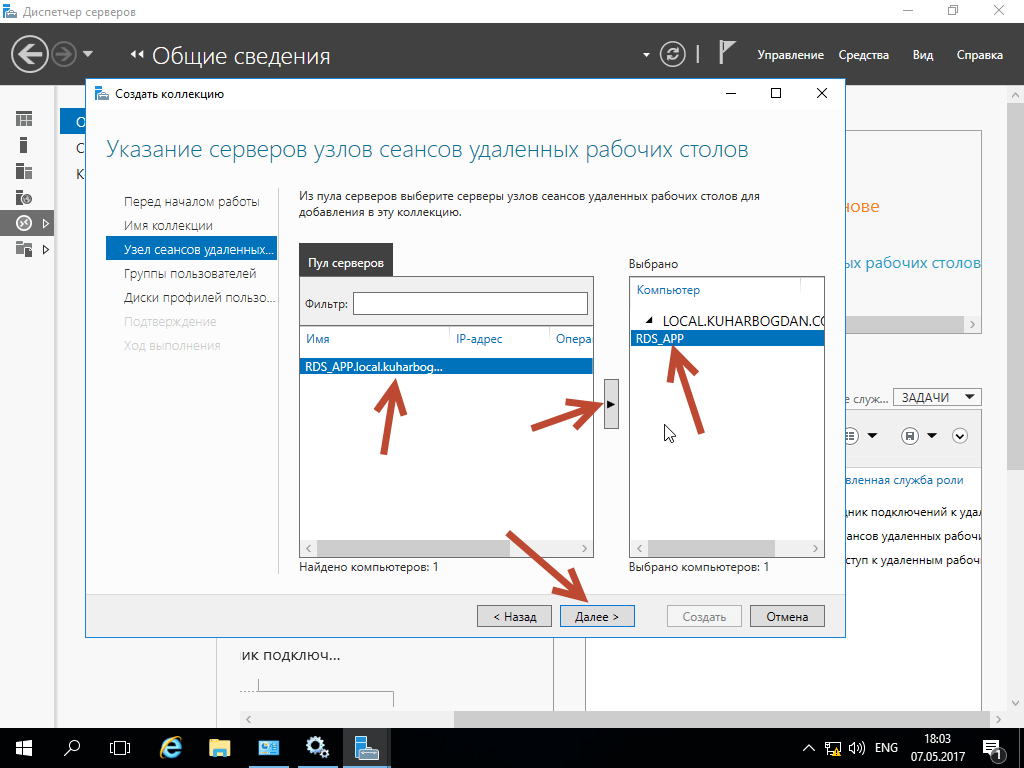The image size is (1024, 768).
Task: Open the Dashboard icon in the left sidebar
Action: (24, 119)
